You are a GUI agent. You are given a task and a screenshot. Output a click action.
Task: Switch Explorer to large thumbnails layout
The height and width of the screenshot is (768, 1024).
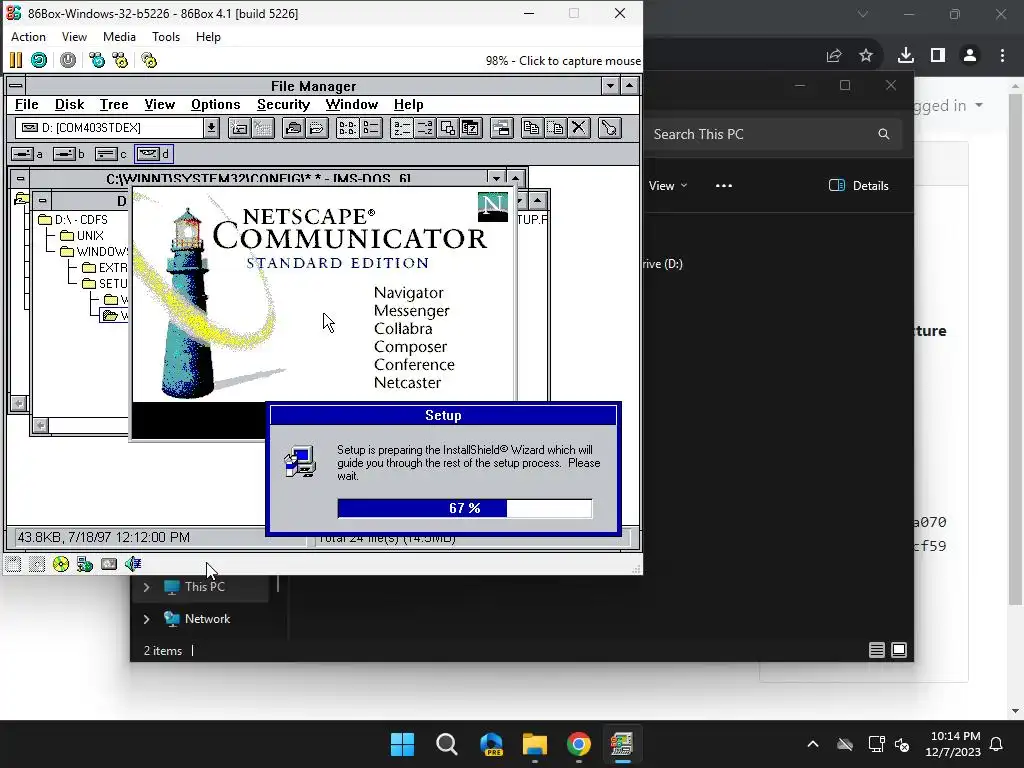pos(899,650)
